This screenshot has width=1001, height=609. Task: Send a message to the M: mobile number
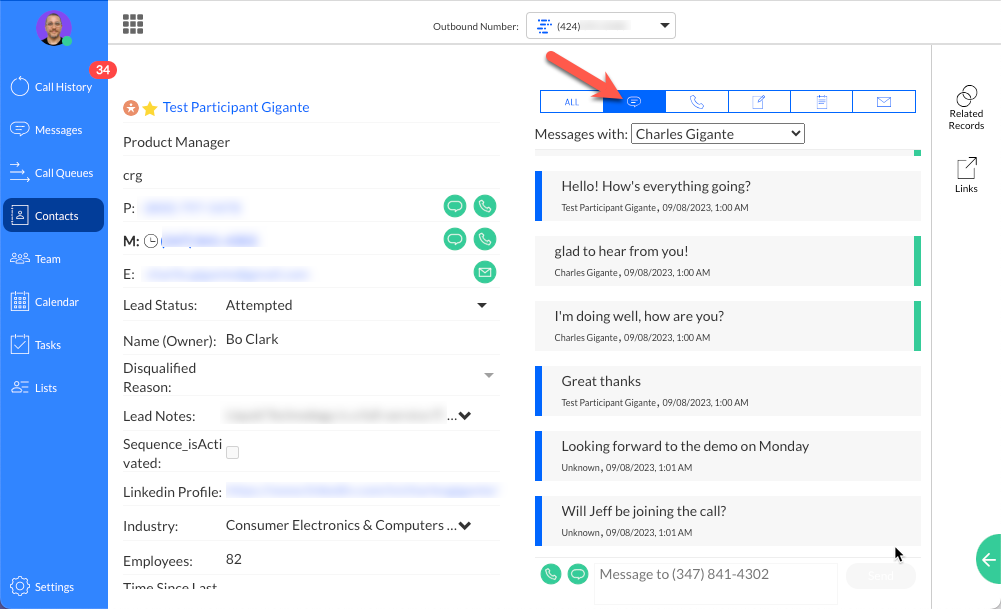pos(455,239)
